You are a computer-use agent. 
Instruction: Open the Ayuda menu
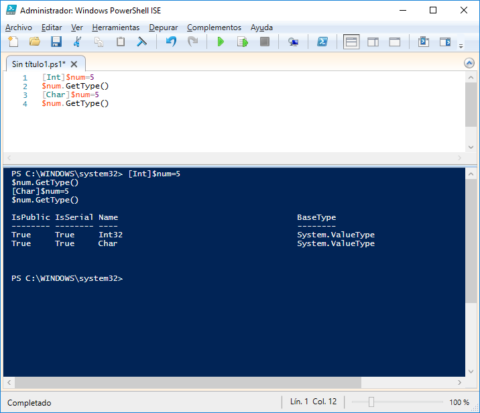262,27
